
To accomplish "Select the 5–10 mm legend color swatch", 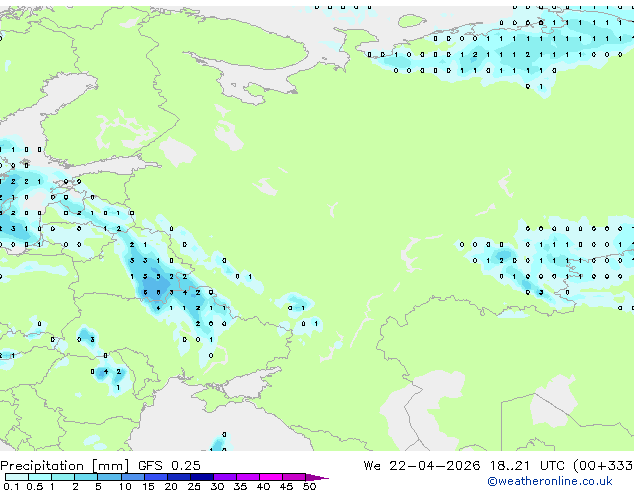I will (x=109, y=477).
